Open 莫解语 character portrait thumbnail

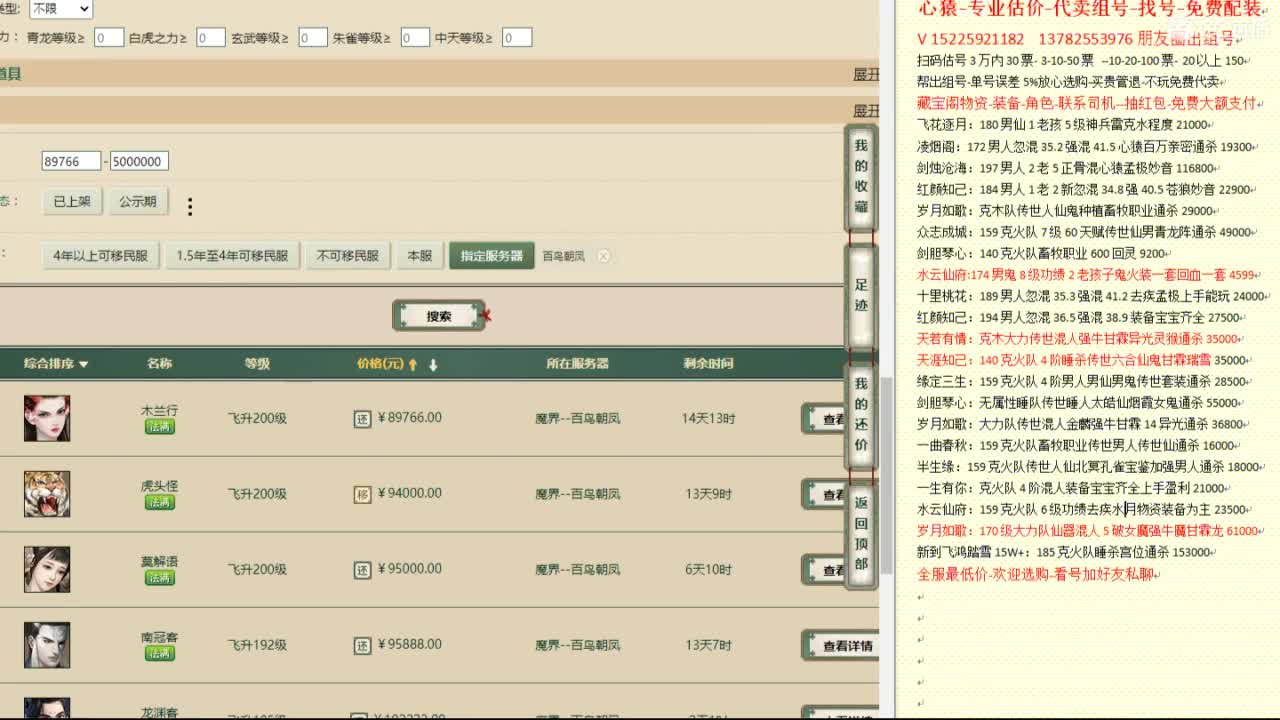(x=47, y=570)
